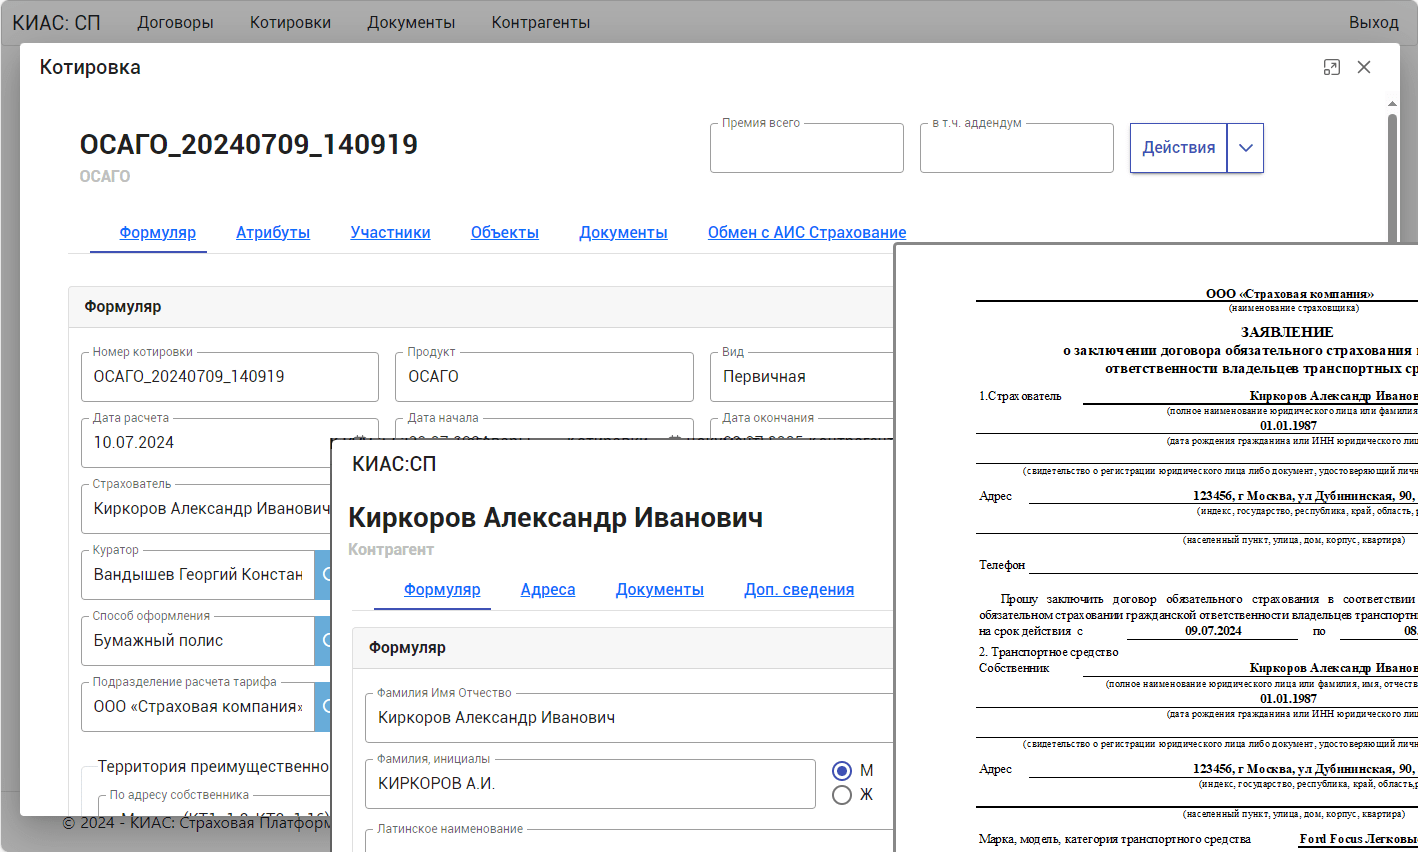The height and width of the screenshot is (852, 1418).
Task: Select Формуляр tab in Контрагент window
Action: click(x=442, y=590)
